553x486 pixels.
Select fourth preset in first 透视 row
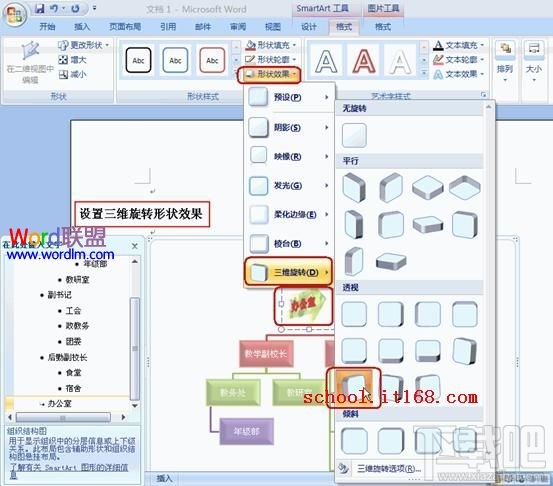(465, 314)
